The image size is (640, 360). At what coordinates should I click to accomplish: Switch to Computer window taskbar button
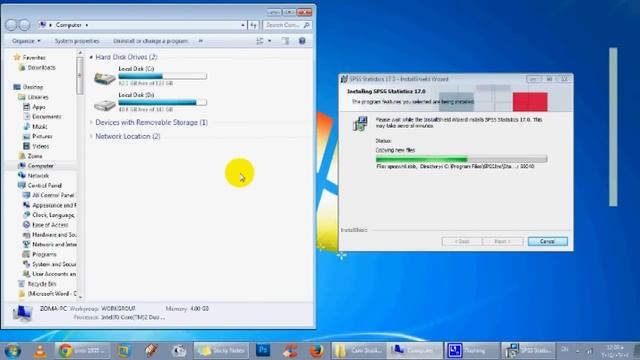tap(414, 351)
